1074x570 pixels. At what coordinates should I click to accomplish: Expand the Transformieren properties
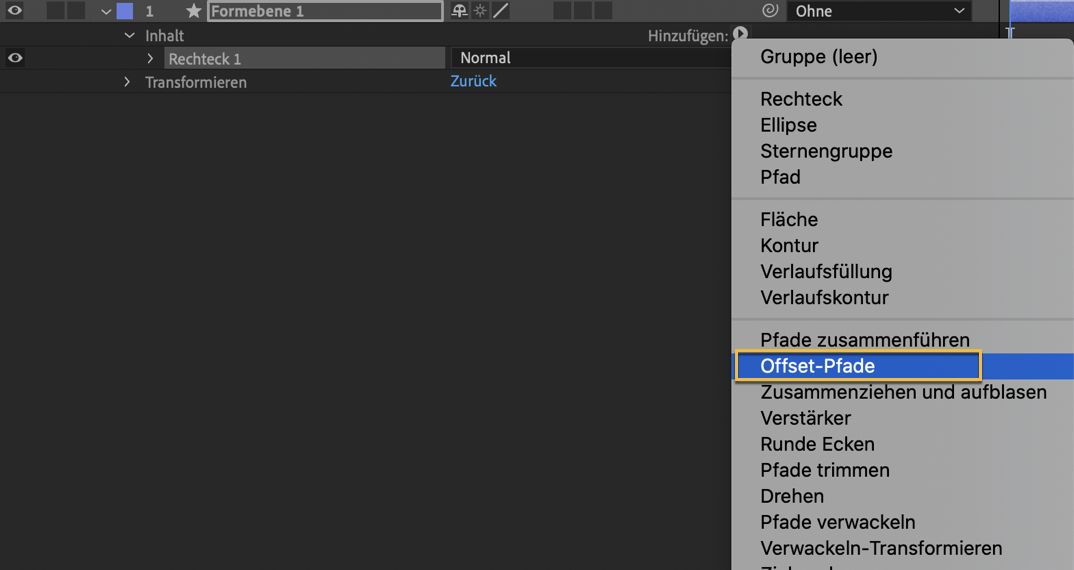(x=127, y=82)
